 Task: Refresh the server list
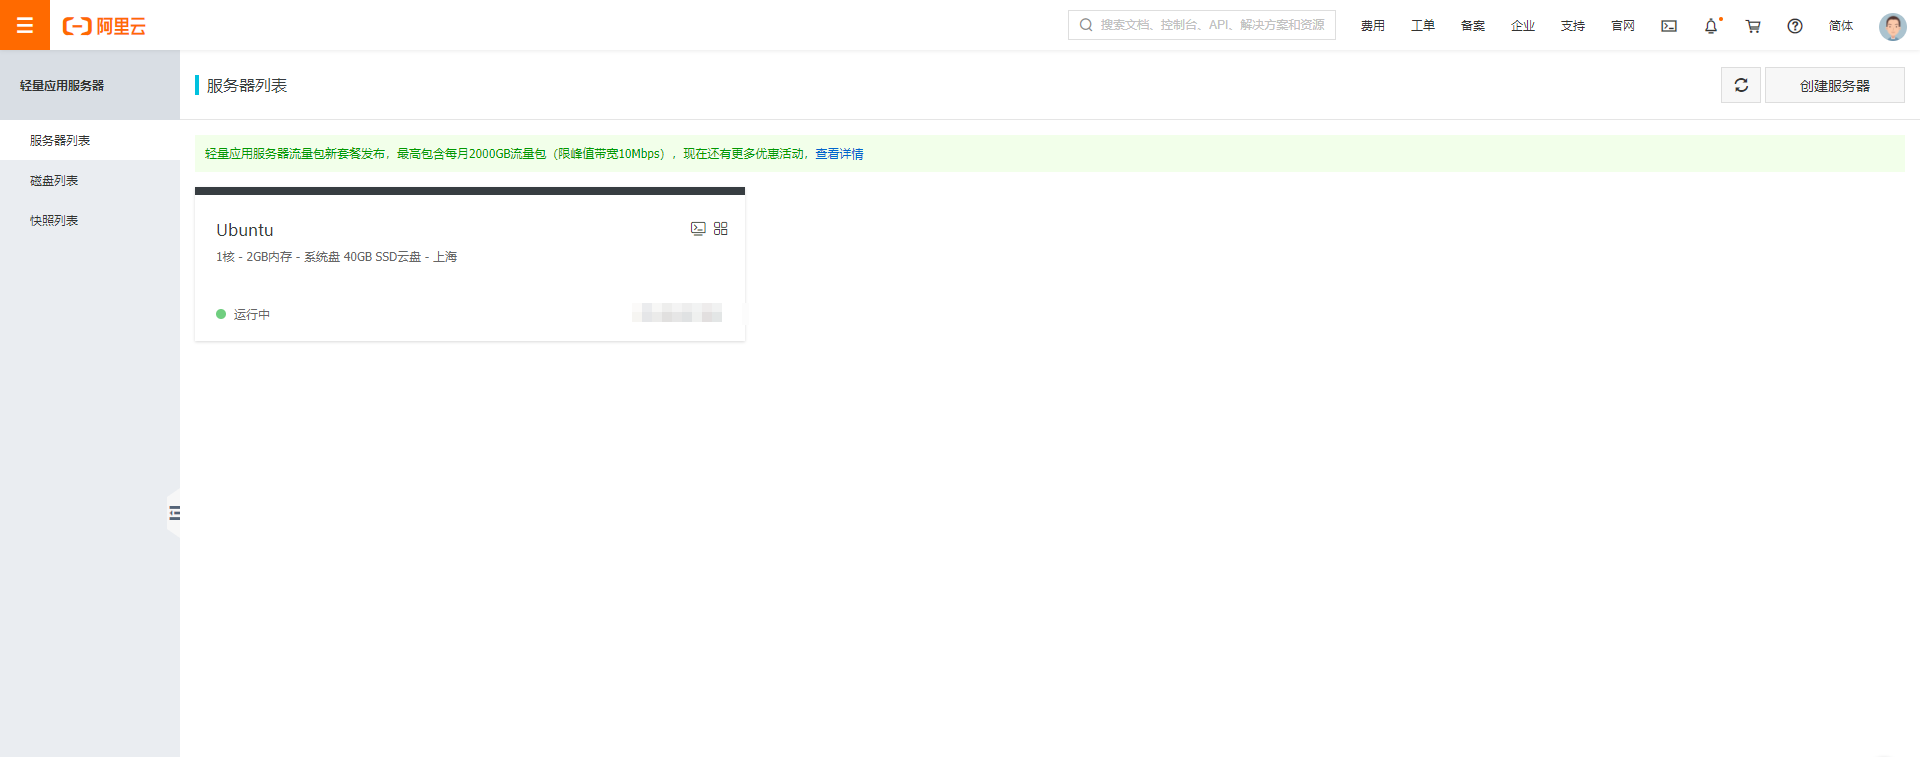coord(1741,85)
